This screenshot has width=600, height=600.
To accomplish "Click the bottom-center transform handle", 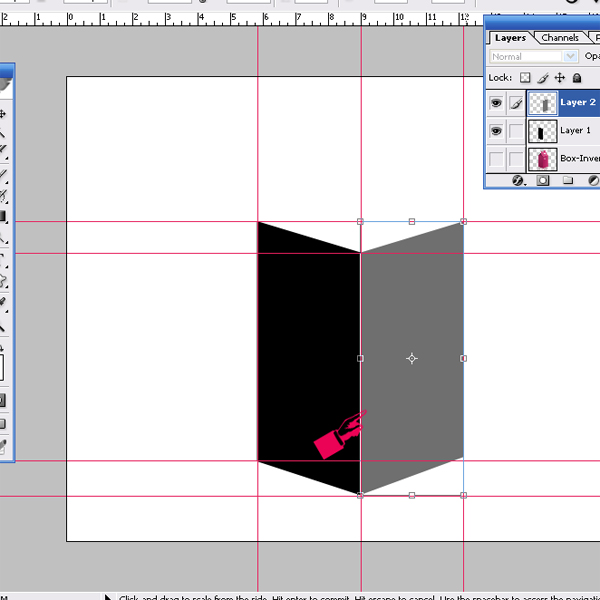I will coord(412,496).
